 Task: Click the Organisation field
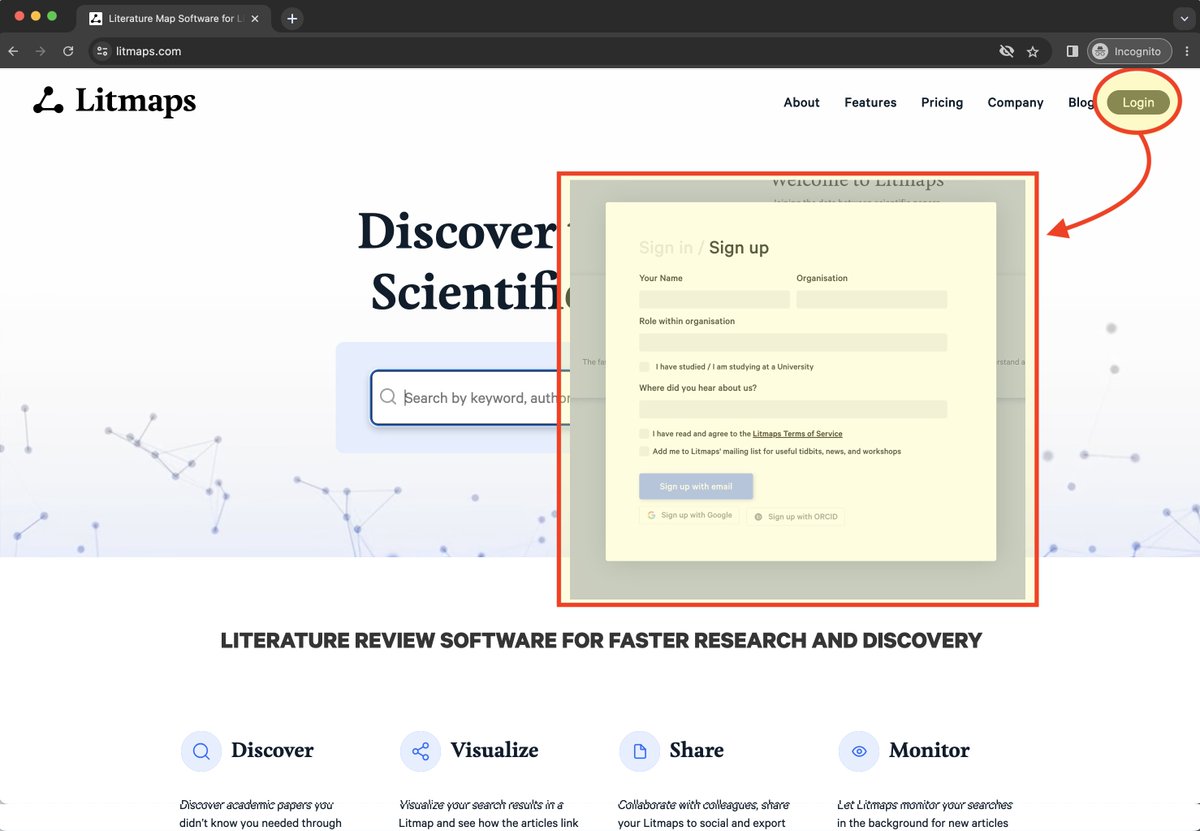point(872,299)
